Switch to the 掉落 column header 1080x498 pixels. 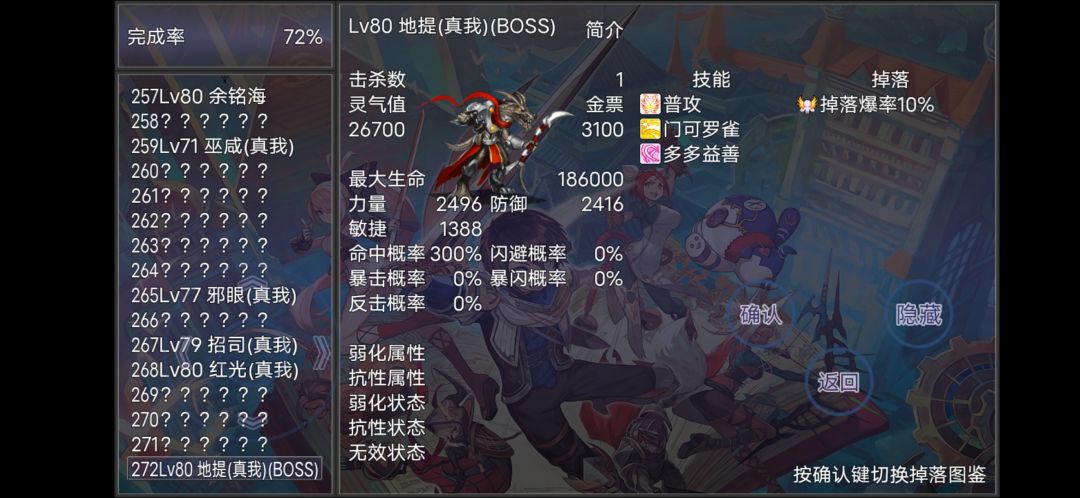(890, 80)
